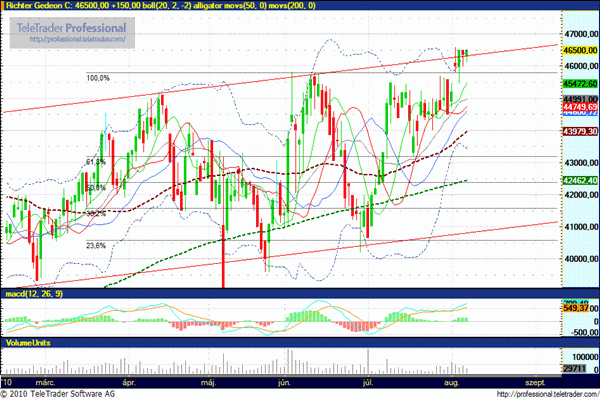Click the ápr. month label on time axis
Viewport: 600px width, 400px height.
(129, 382)
